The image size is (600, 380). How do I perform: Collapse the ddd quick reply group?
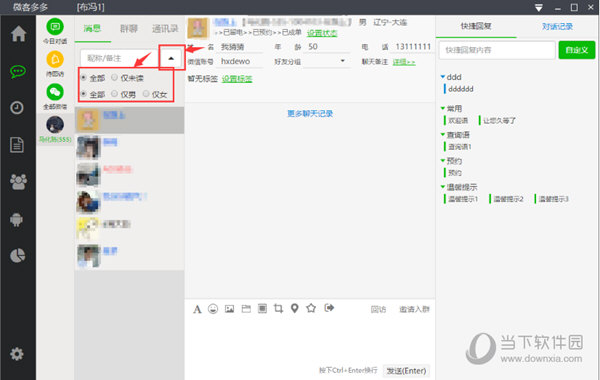(443, 77)
